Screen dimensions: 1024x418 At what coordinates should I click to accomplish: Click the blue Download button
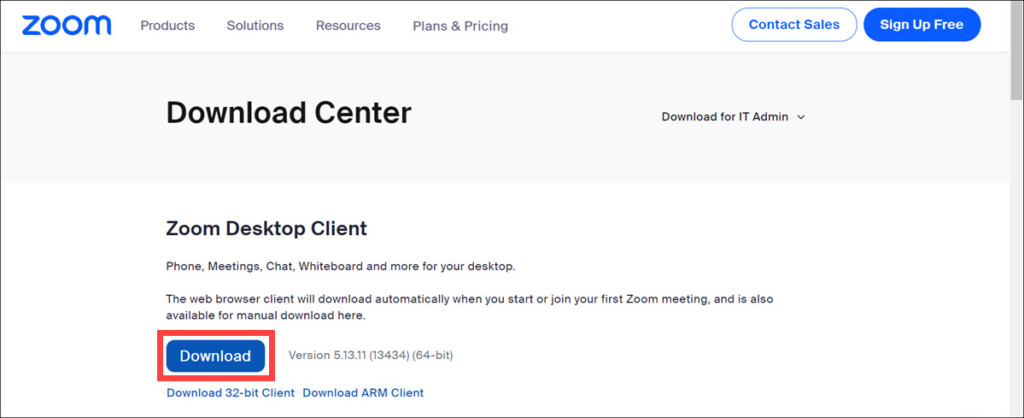pyautogui.click(x=215, y=356)
